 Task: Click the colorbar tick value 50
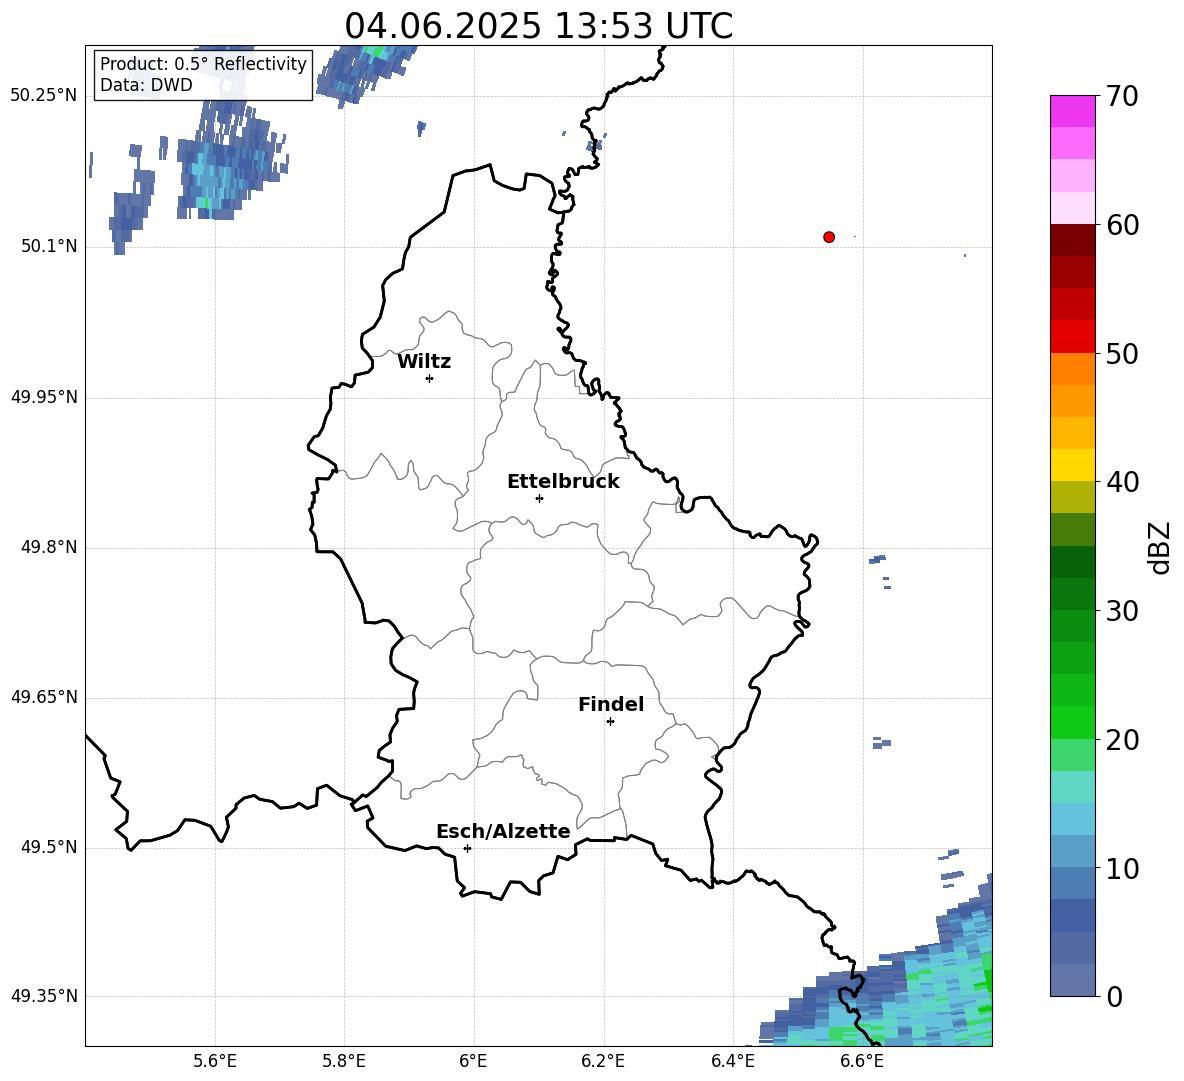click(x=1122, y=353)
